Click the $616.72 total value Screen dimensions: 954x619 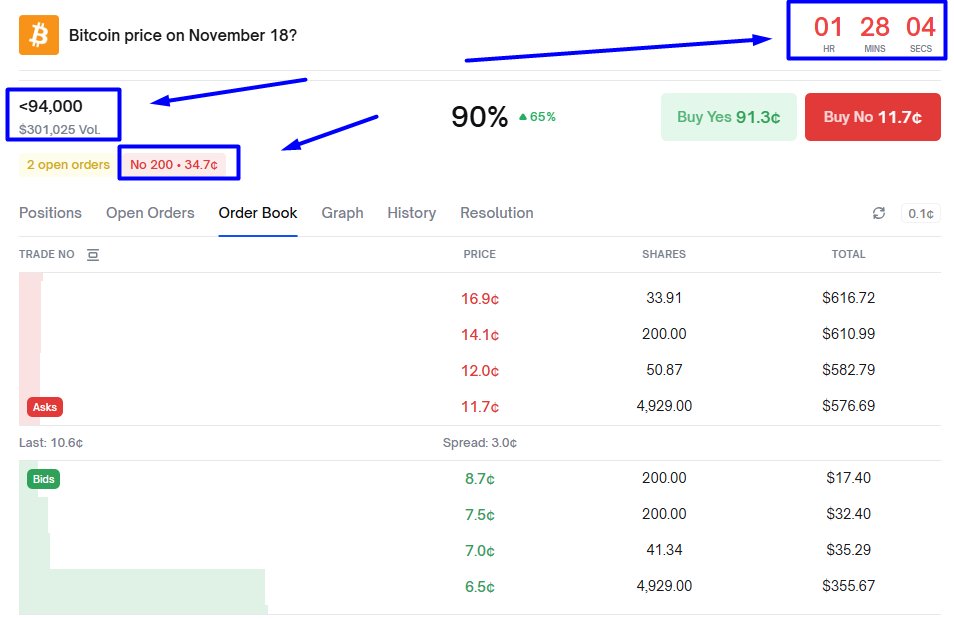[x=848, y=298]
